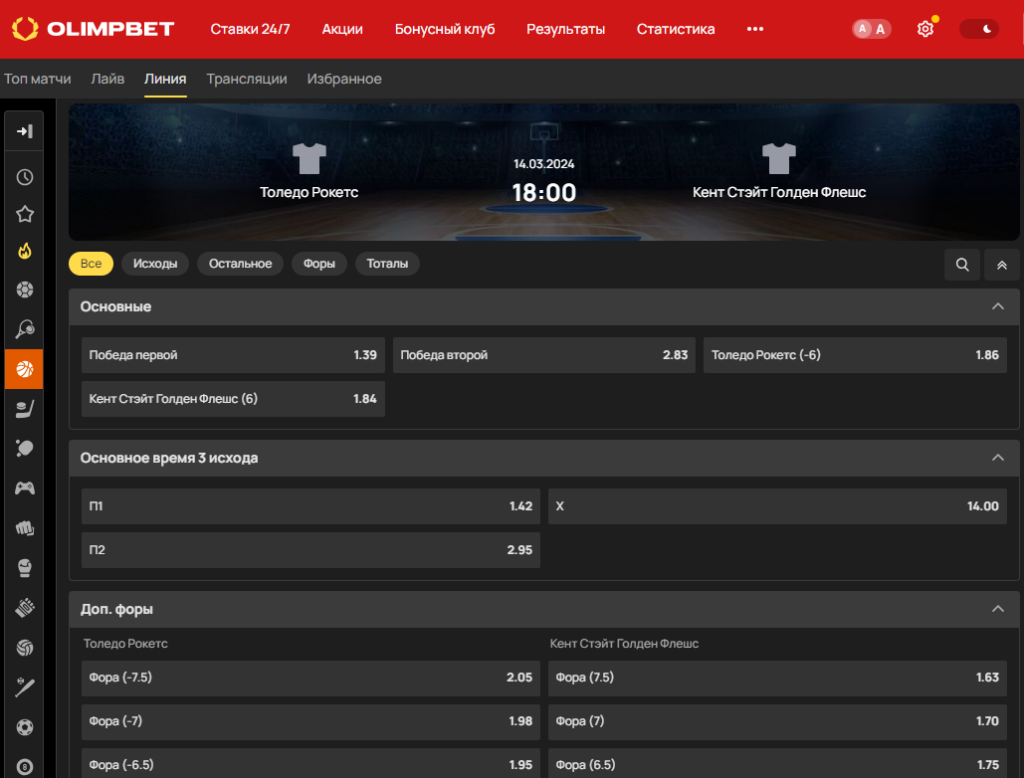Bet on Победа второй 2.83
The height and width of the screenshot is (778, 1024).
[544, 355]
